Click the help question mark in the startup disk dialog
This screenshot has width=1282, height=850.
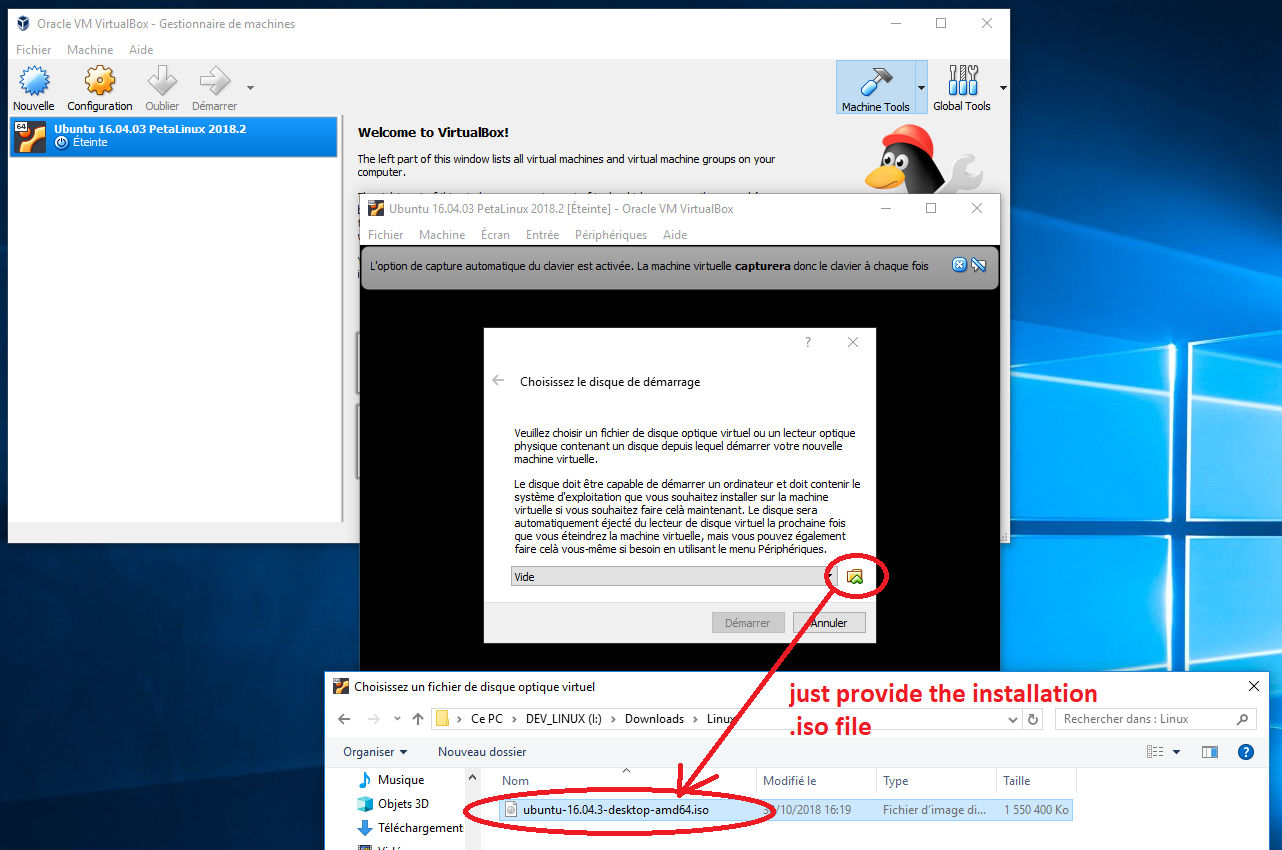tap(808, 342)
